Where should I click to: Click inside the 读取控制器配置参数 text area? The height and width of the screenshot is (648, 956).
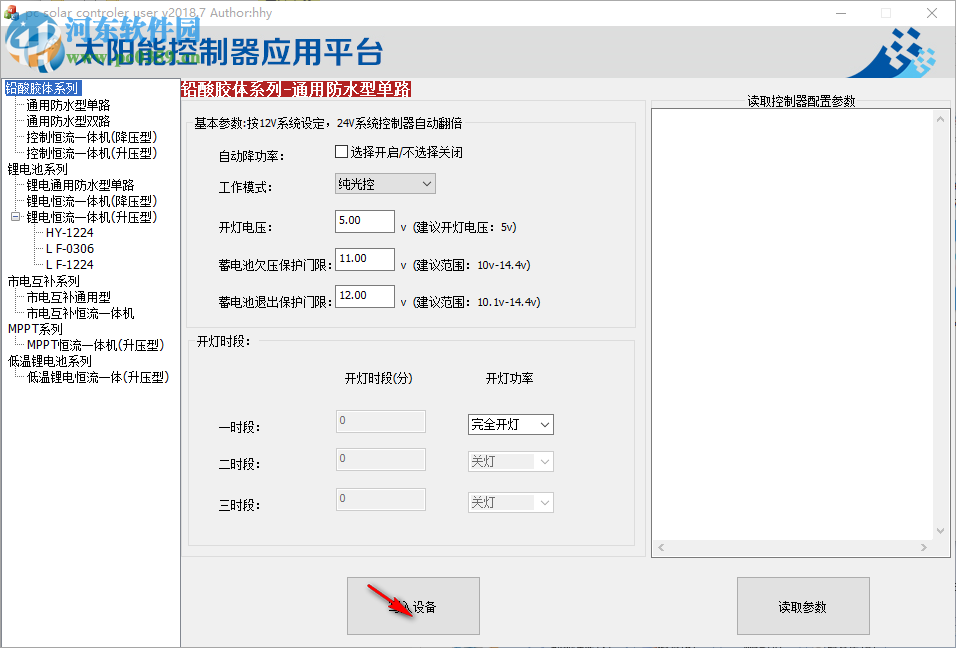pos(793,323)
